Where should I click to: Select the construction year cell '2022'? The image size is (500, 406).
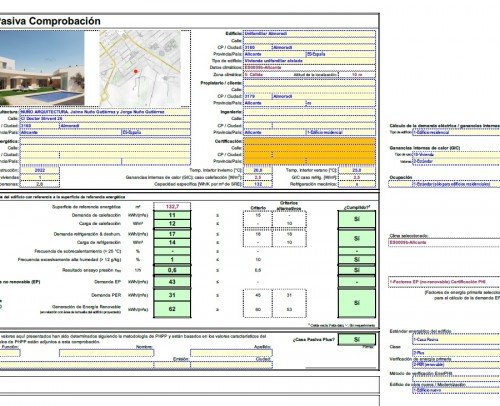[40, 170]
